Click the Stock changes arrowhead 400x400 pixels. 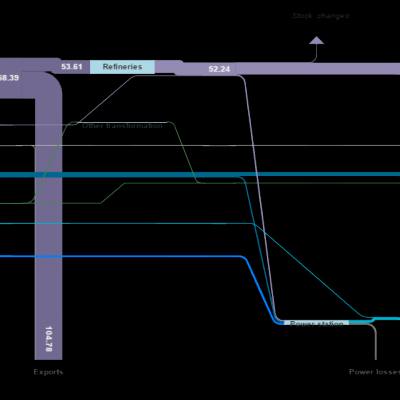click(316, 40)
